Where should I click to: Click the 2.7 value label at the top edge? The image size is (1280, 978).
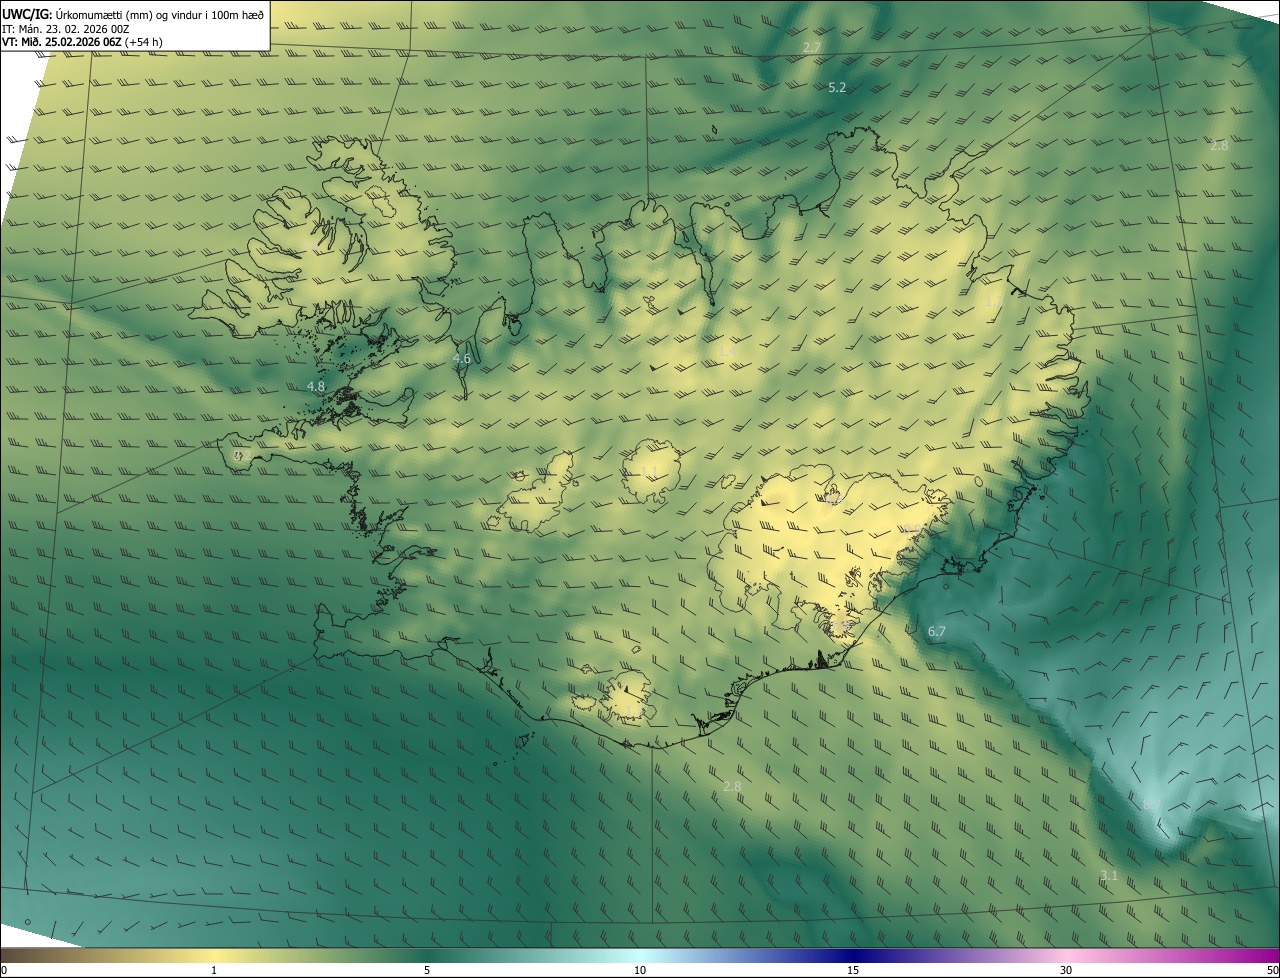811,48
